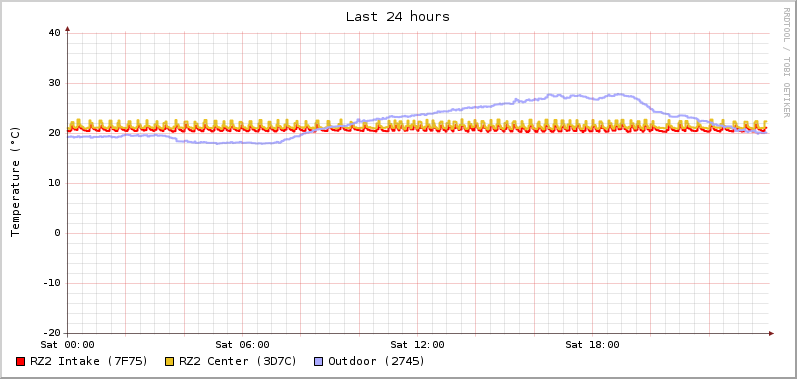Select the RZ2 Center (3D7C) legend label
Image resolution: width=797 pixels, height=379 pixels.
[238, 361]
